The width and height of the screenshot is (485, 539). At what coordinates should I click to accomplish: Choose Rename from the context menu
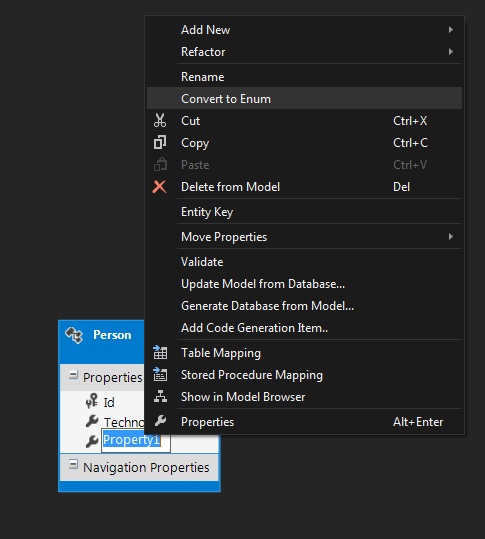pos(304,77)
